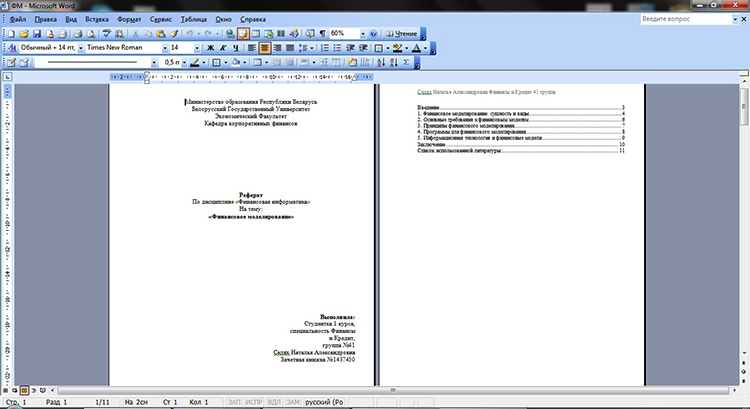Apply the shading fill color bucket

tap(236, 62)
